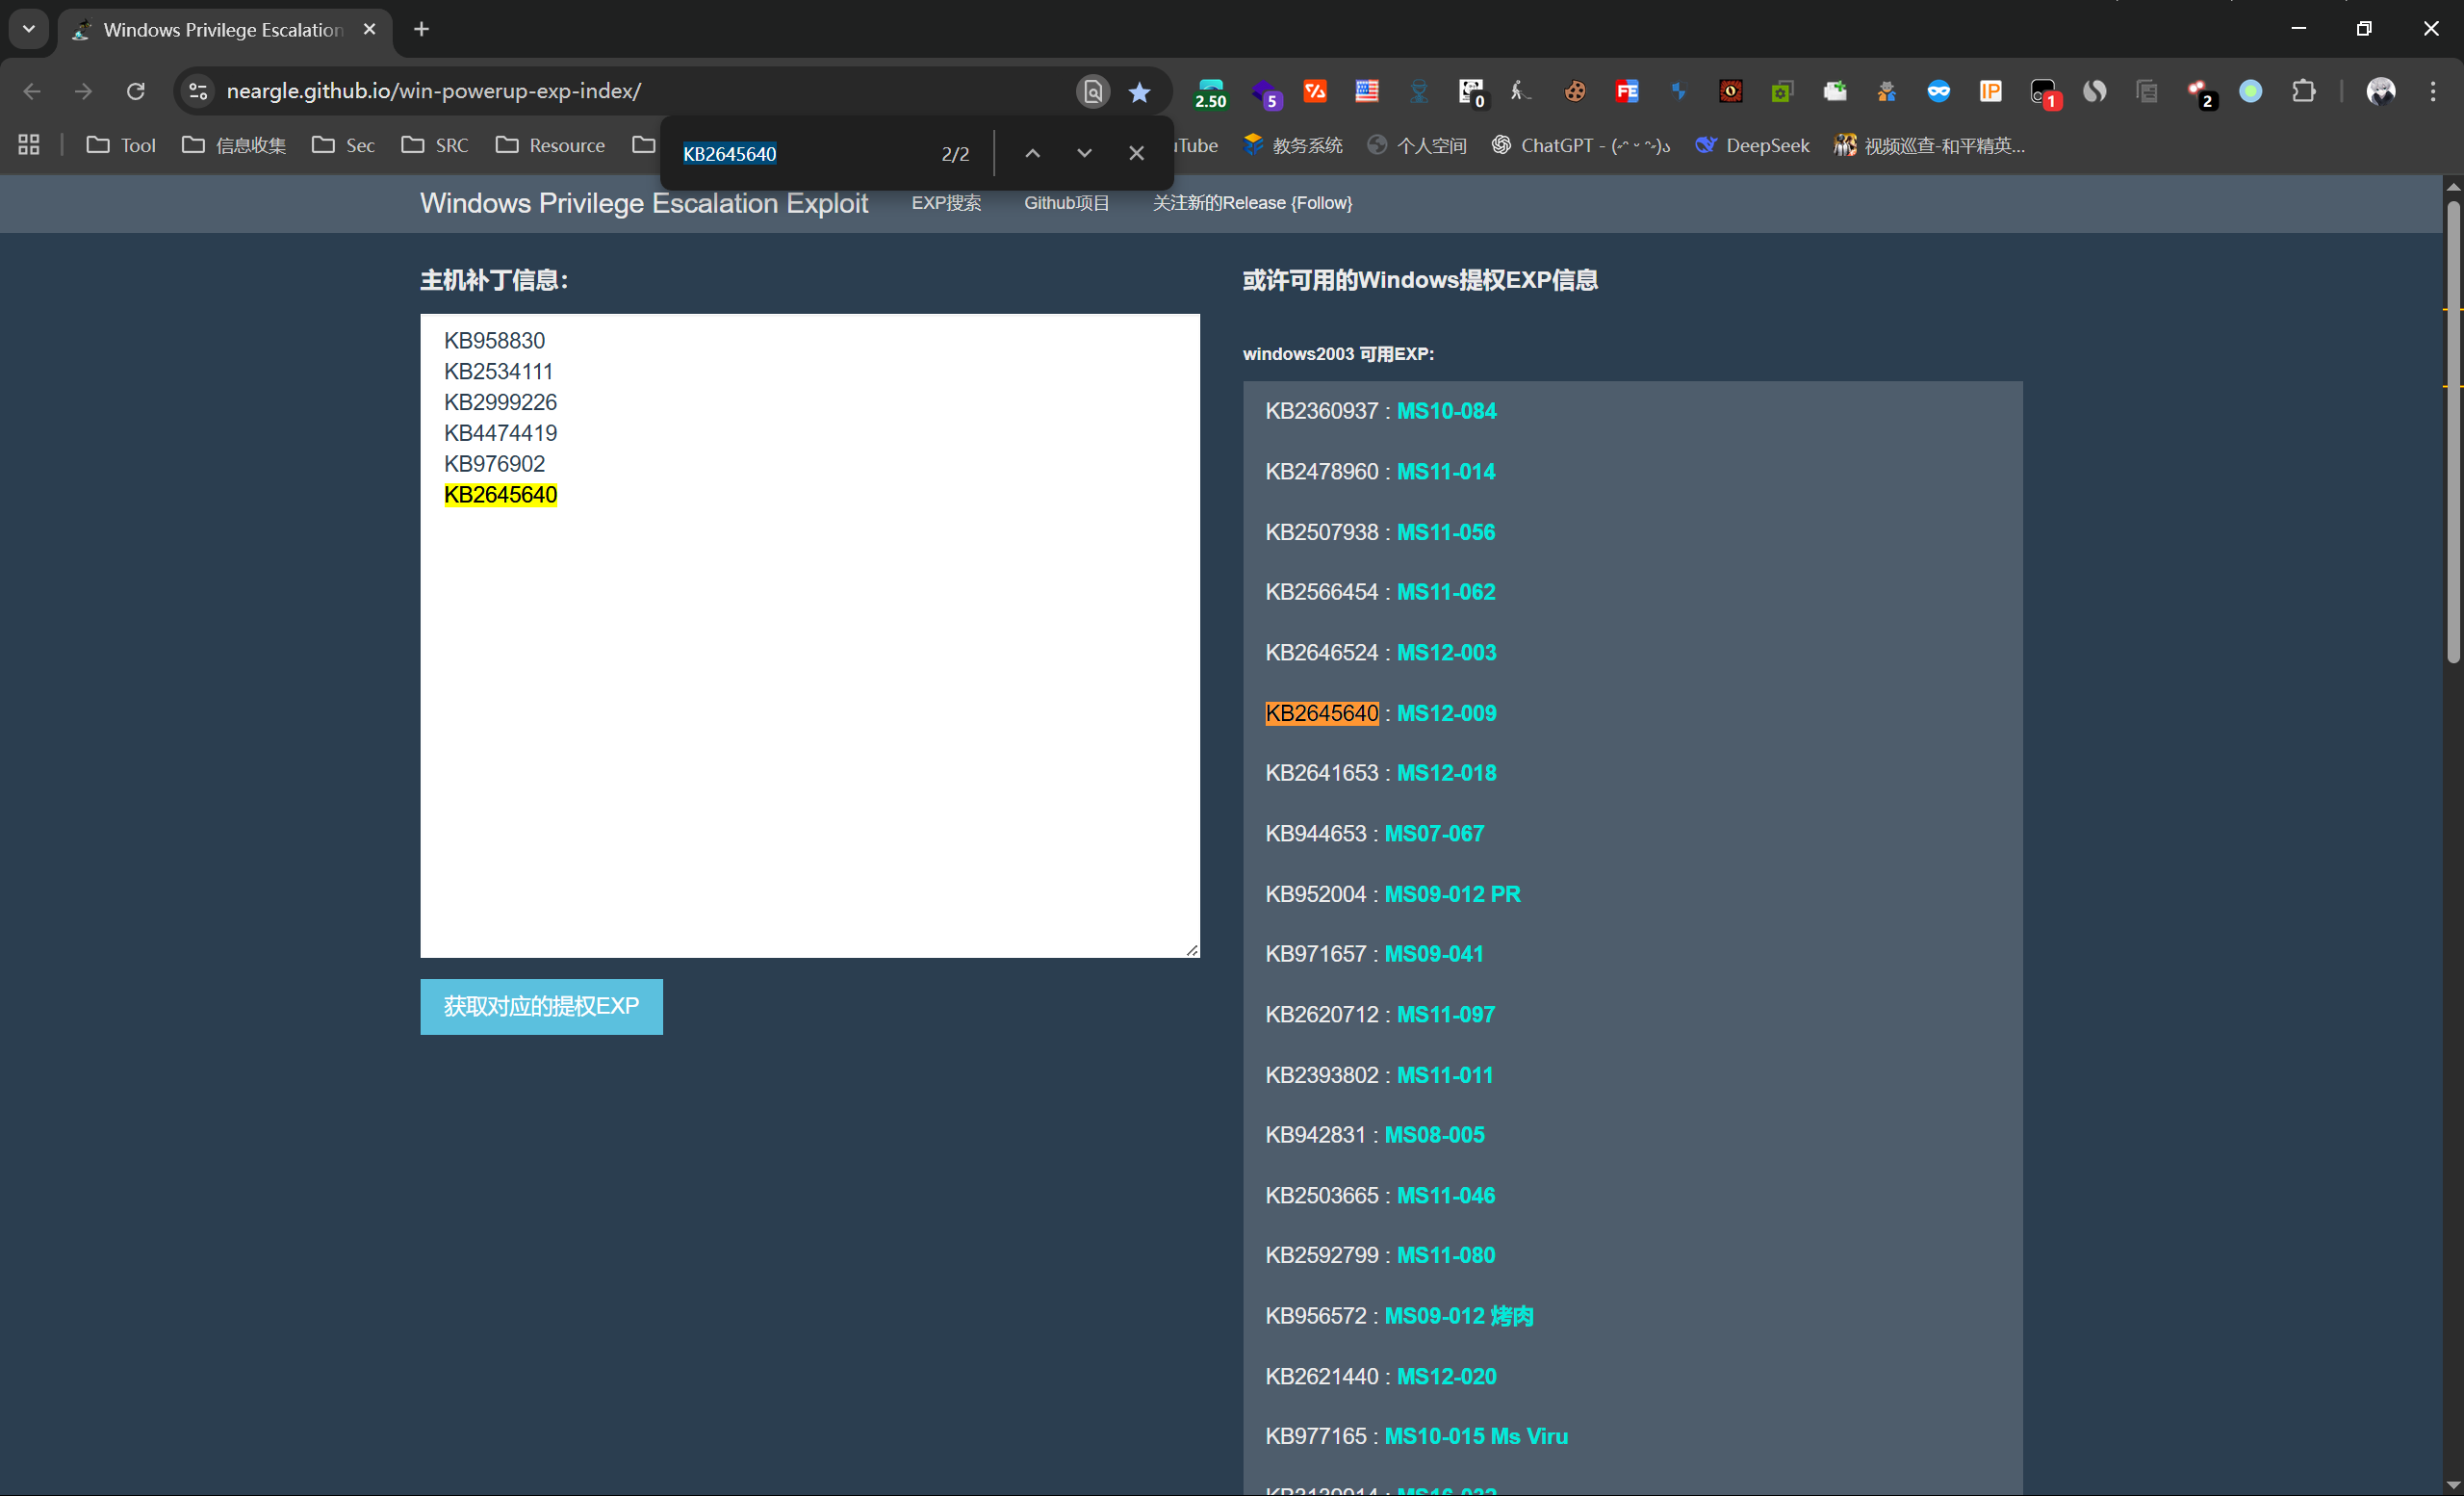This screenshot has height=1496, width=2464.
Task: Click the IP extension icon
Action: pos(1990,91)
